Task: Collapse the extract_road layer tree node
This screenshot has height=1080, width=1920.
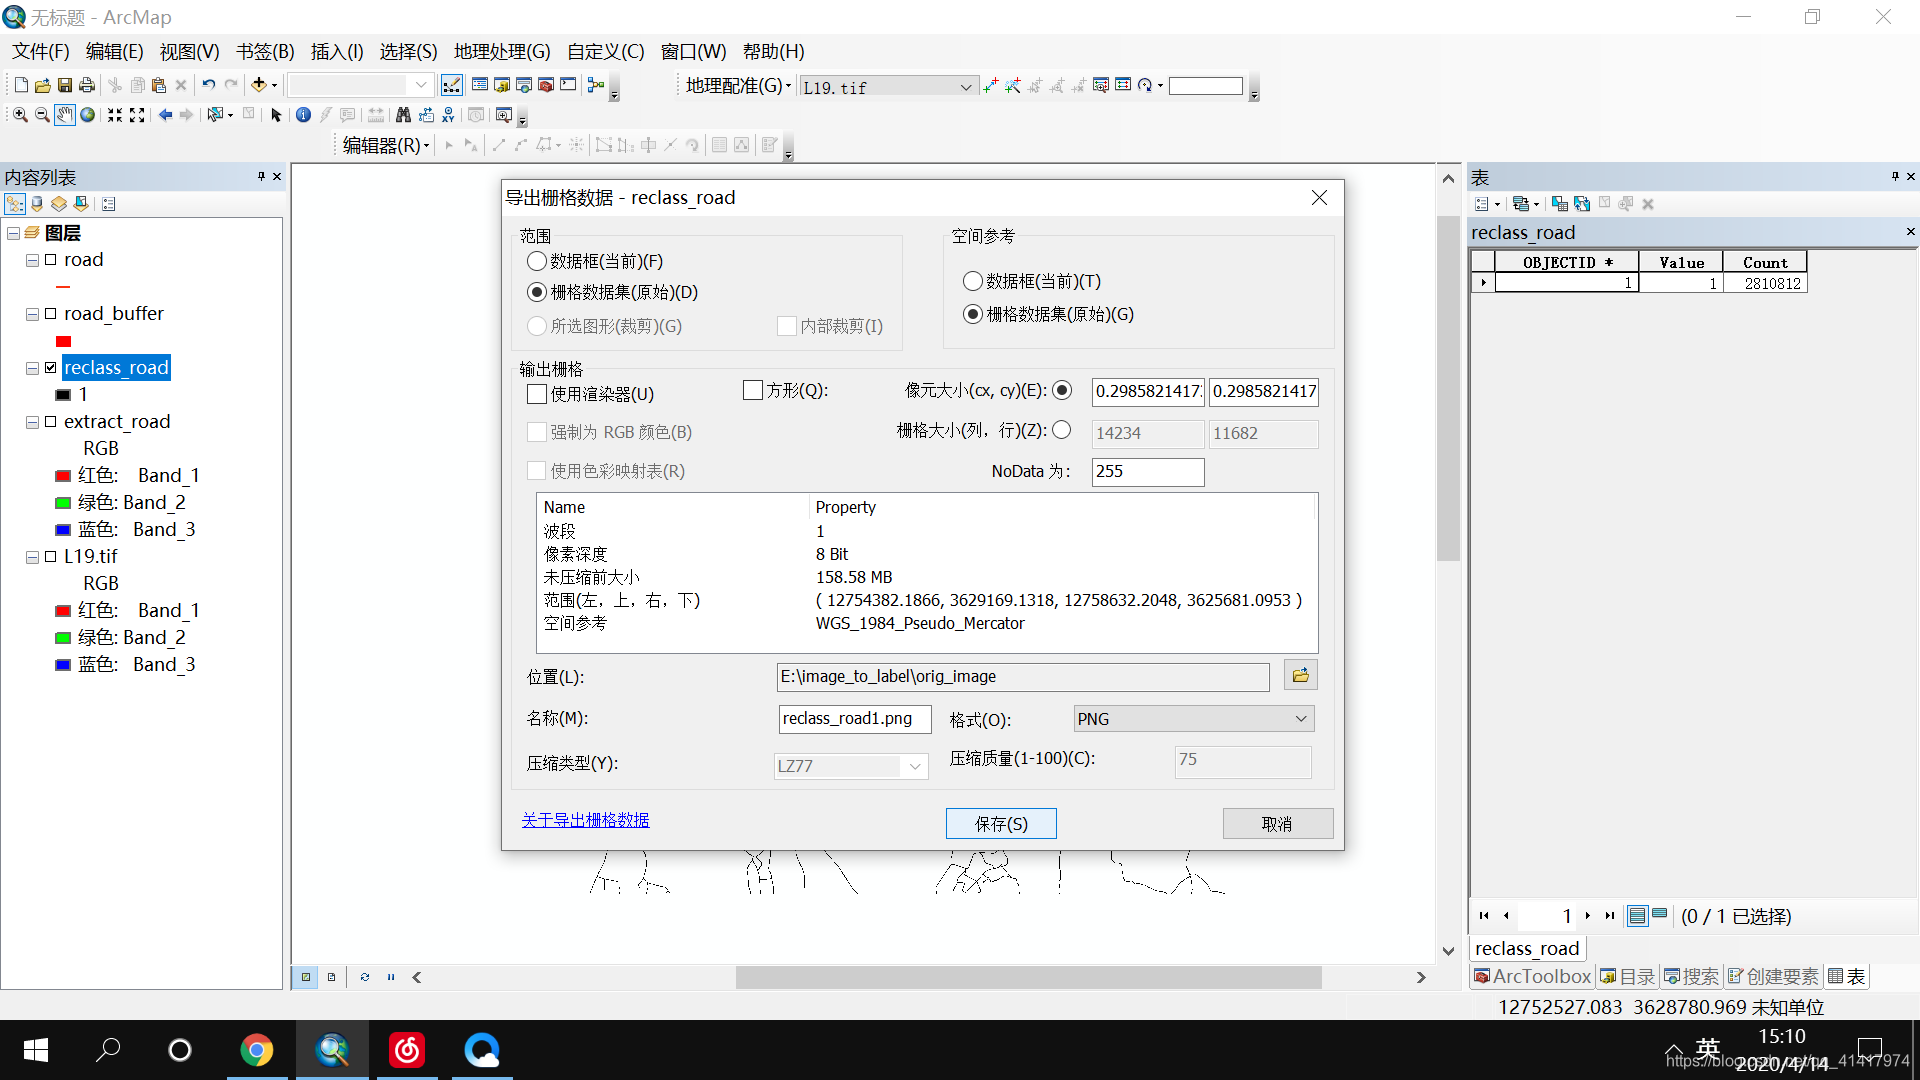Action: (32, 422)
